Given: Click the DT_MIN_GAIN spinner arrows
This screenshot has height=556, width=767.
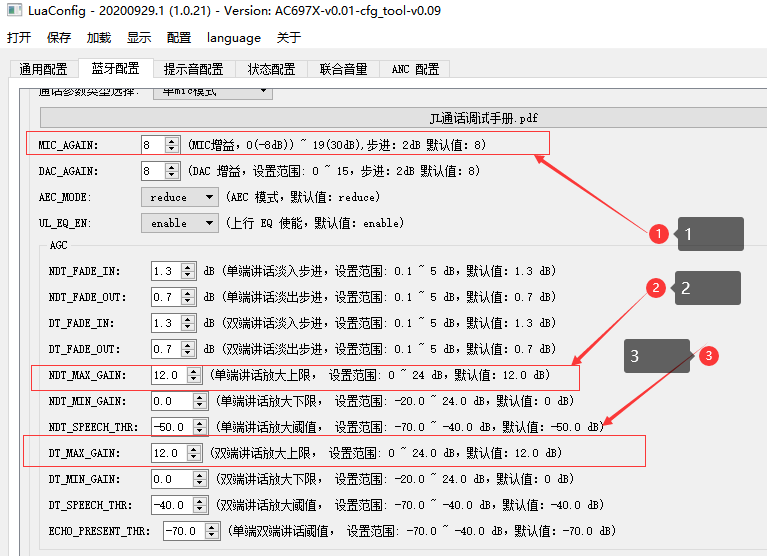Looking at the screenshot, I should (x=200, y=479).
